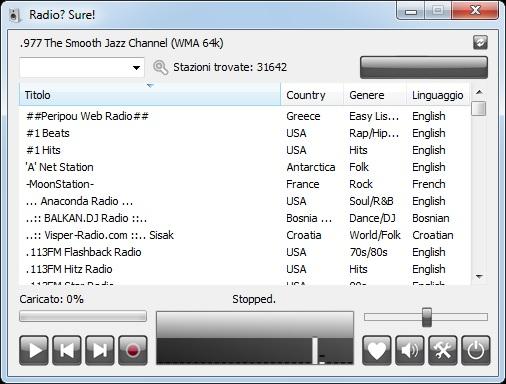The width and height of the screenshot is (506, 384).
Task: Click the scrollbar down arrow in station list
Action: pos(479,276)
